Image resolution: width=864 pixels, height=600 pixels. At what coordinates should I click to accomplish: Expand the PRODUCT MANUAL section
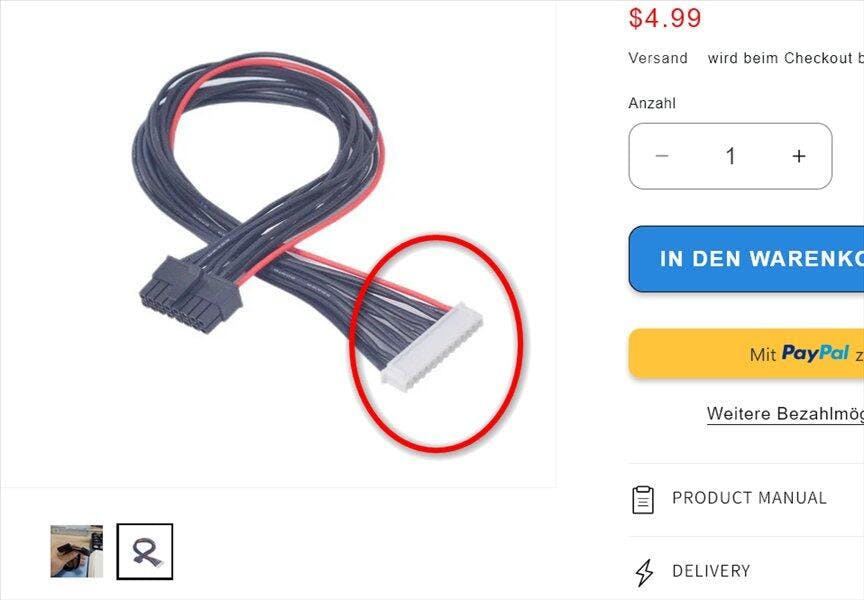pos(746,499)
